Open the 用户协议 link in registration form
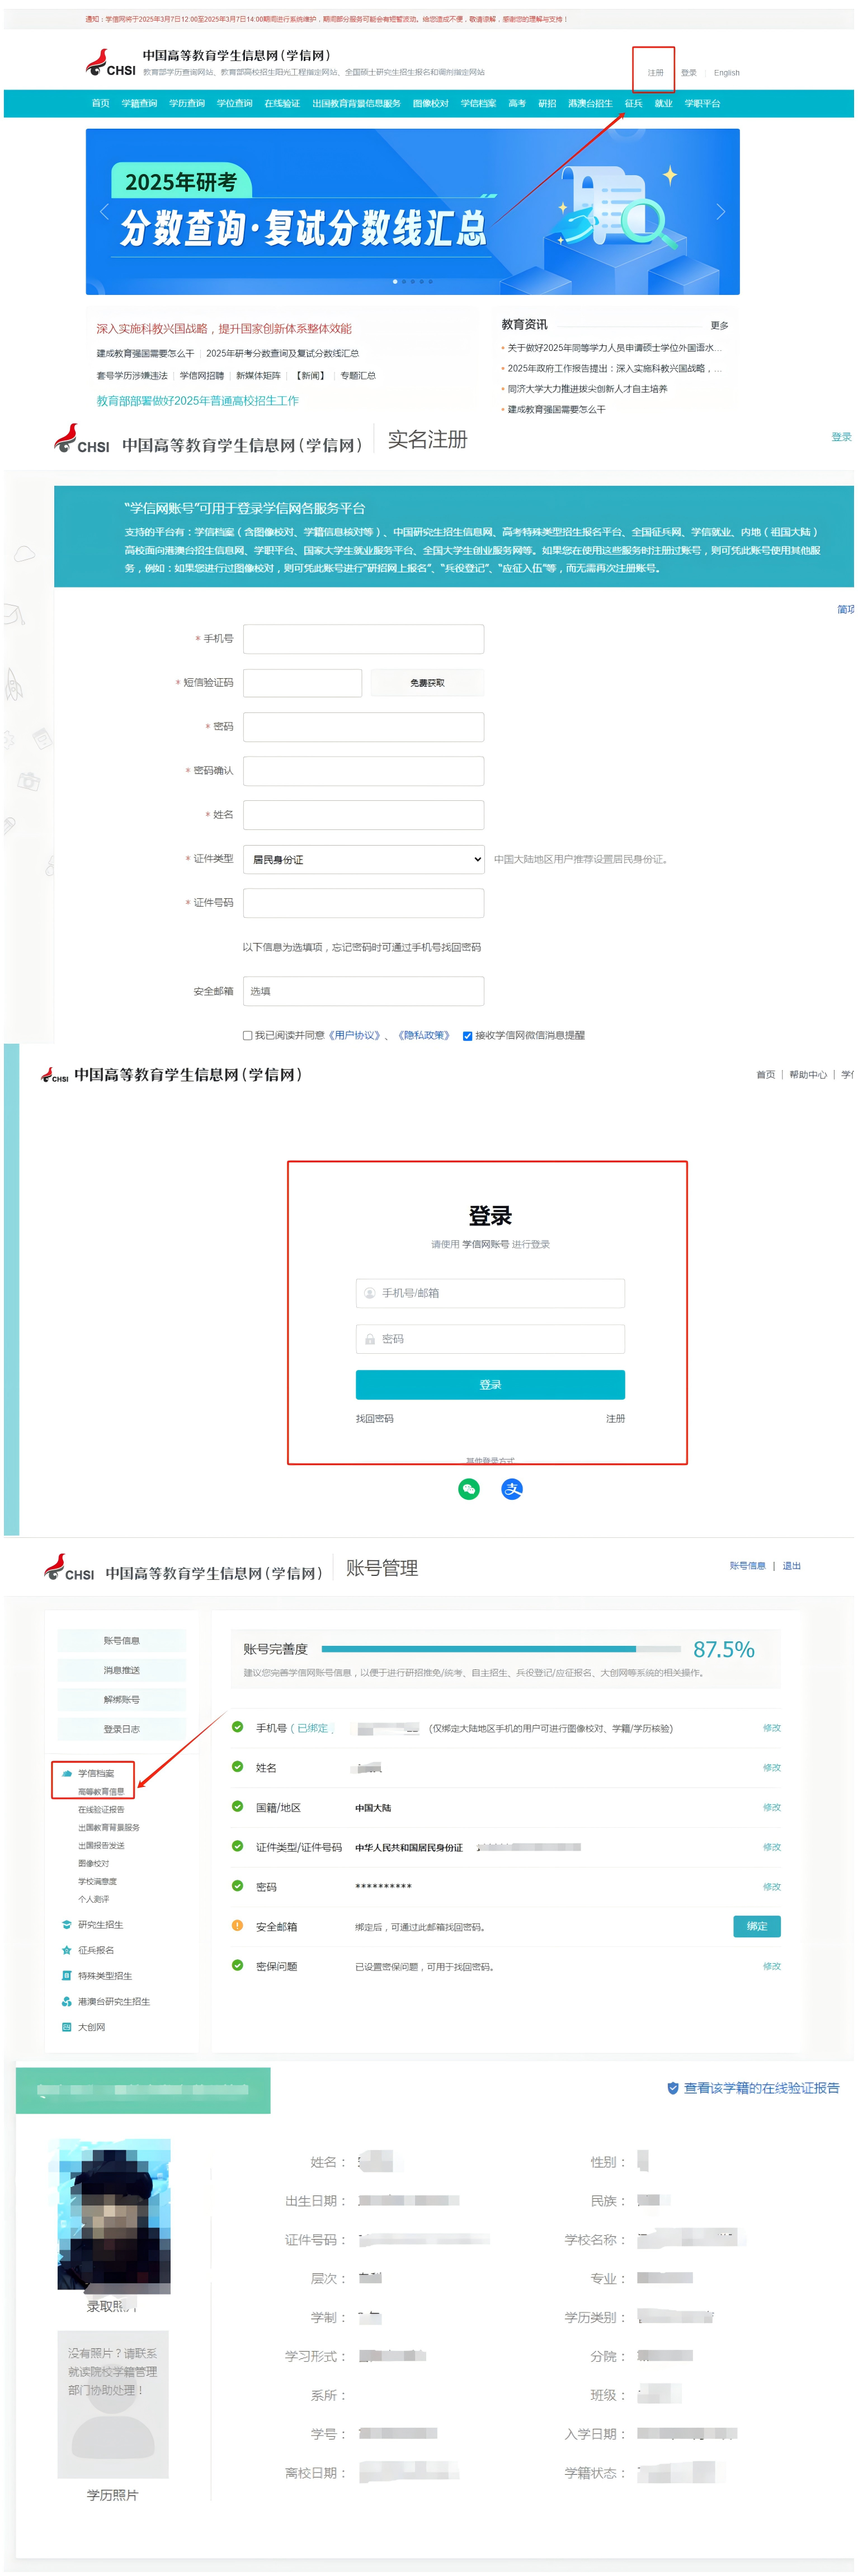Screen dimensions: 858x2576 click(355, 1035)
